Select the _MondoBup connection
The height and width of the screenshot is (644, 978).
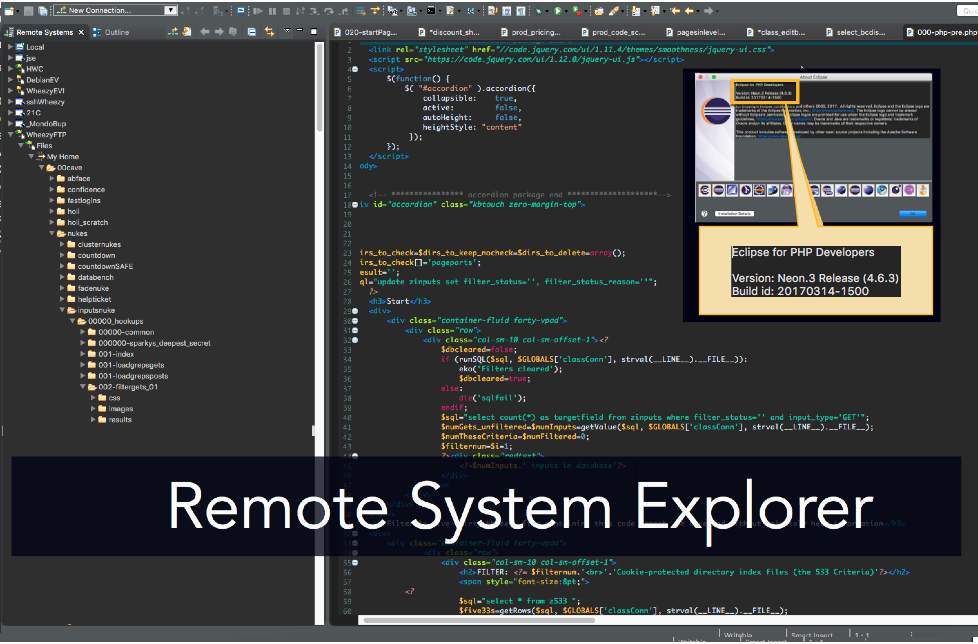point(40,123)
